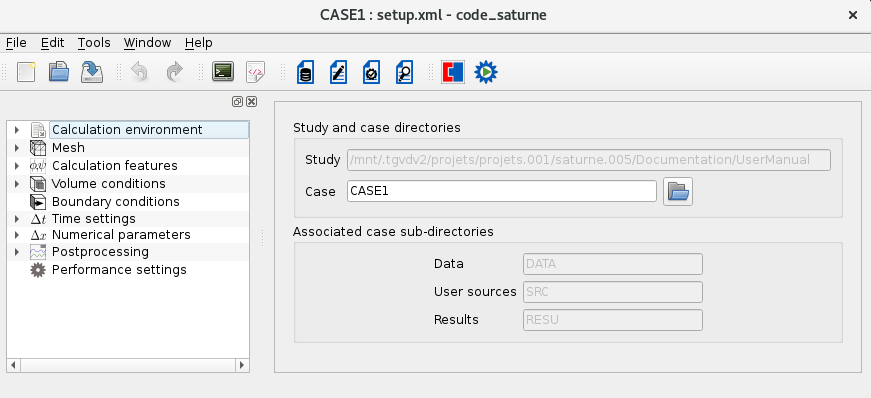
Task: Expand the Numerical parameters node
Action: click(17, 235)
